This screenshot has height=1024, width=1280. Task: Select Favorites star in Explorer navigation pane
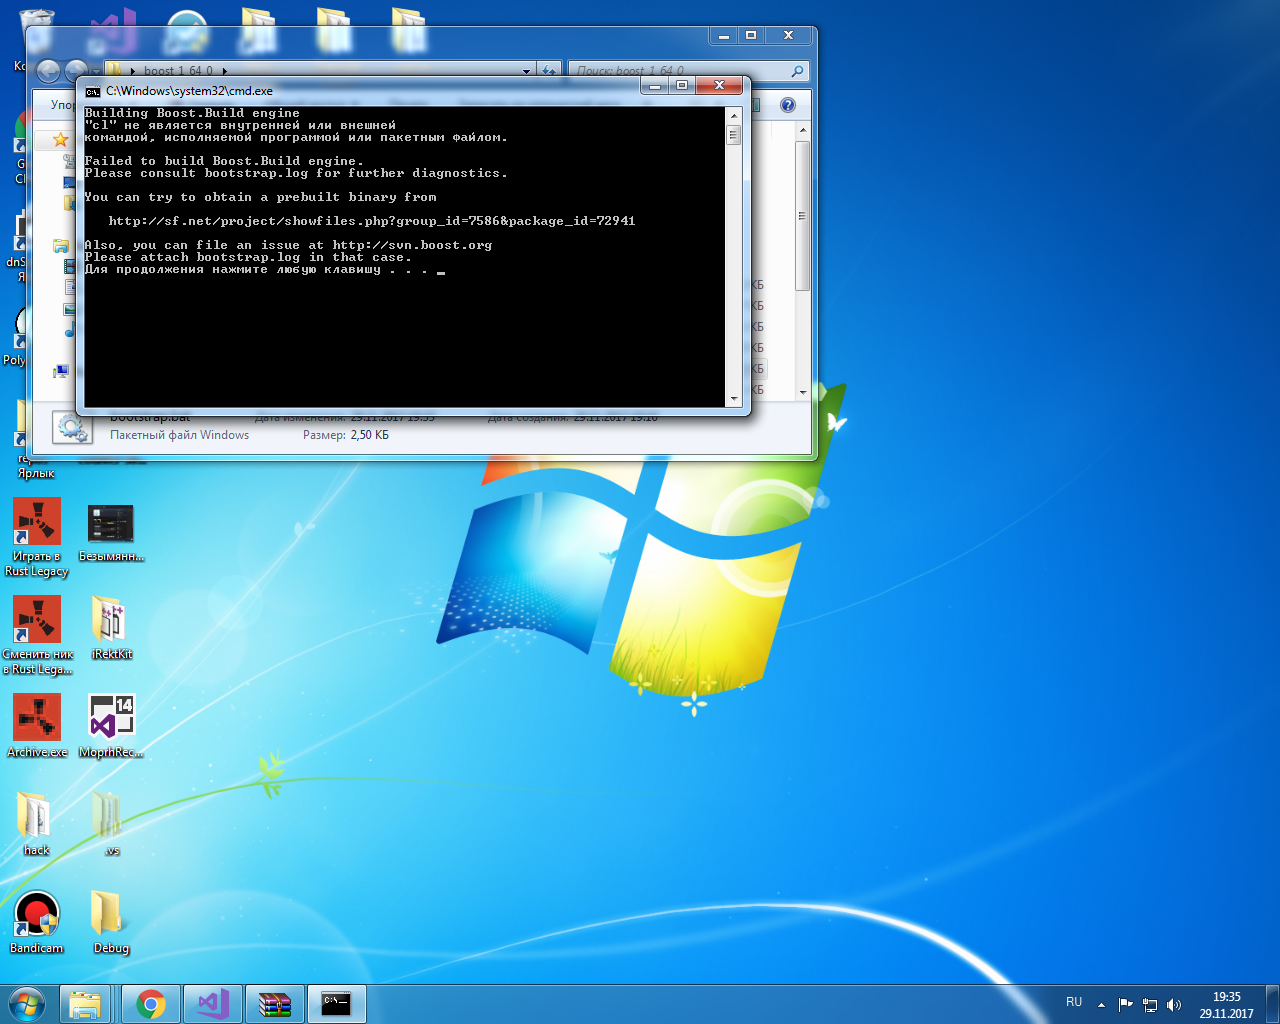coord(60,140)
